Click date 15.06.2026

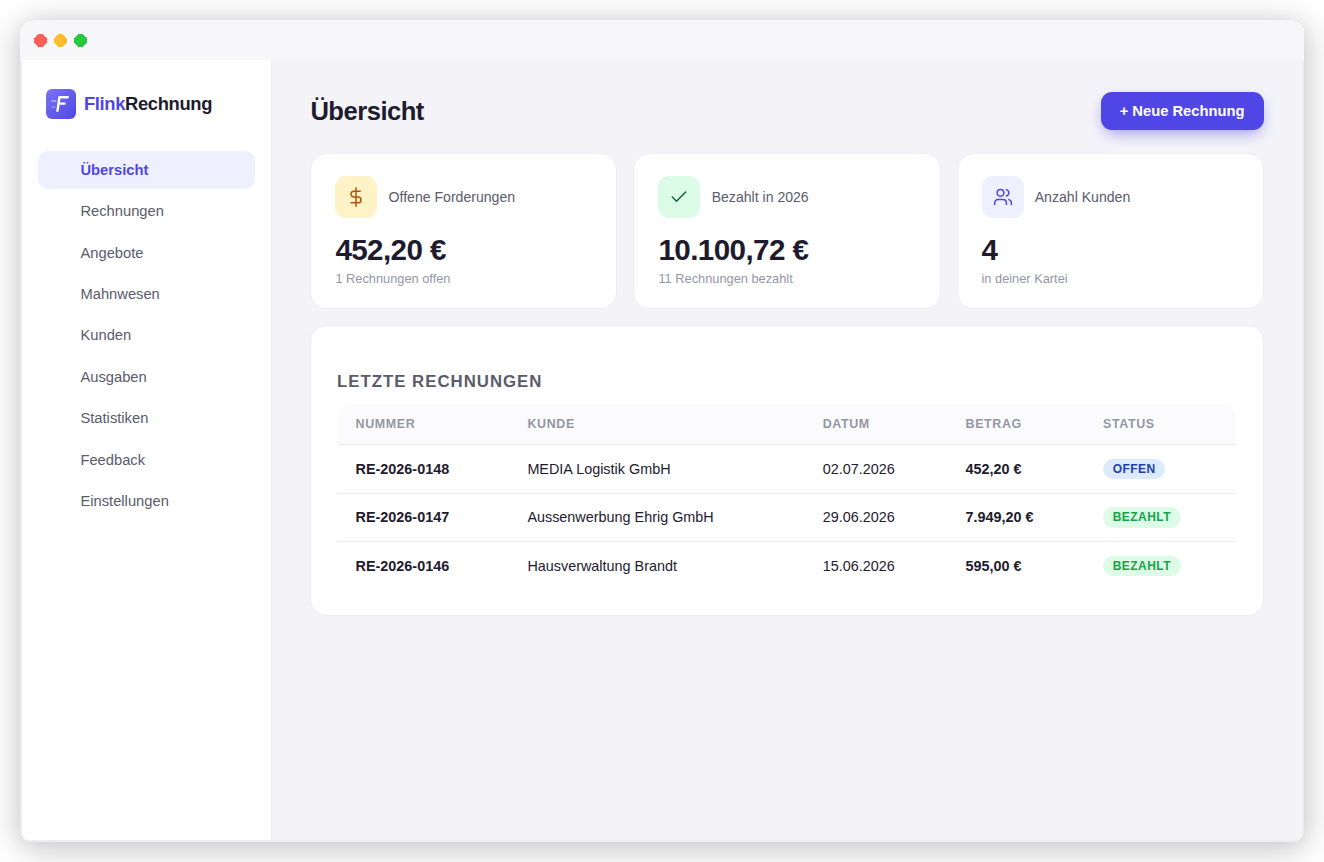click(858, 566)
